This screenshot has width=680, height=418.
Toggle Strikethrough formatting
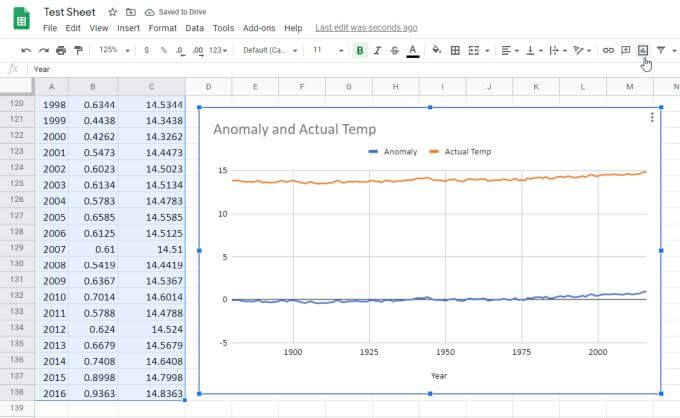coord(395,50)
